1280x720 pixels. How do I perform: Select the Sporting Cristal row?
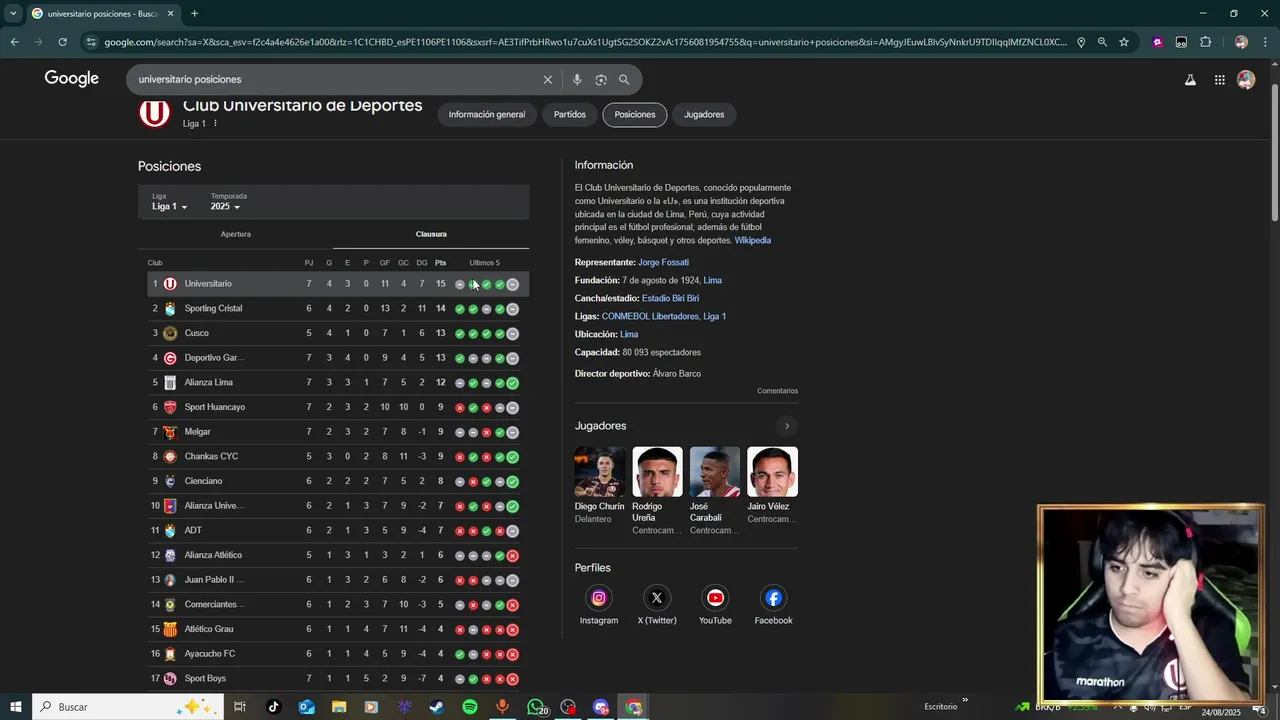tap(338, 309)
